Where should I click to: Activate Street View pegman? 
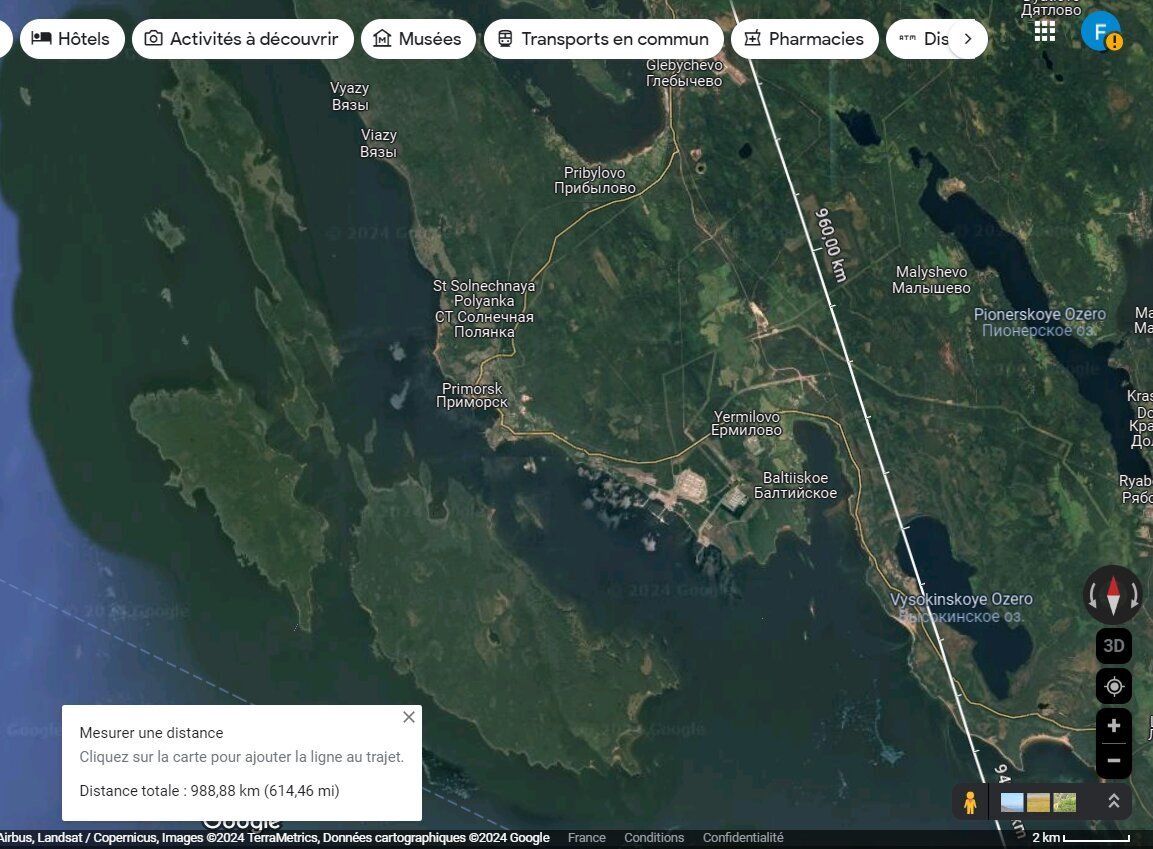970,802
